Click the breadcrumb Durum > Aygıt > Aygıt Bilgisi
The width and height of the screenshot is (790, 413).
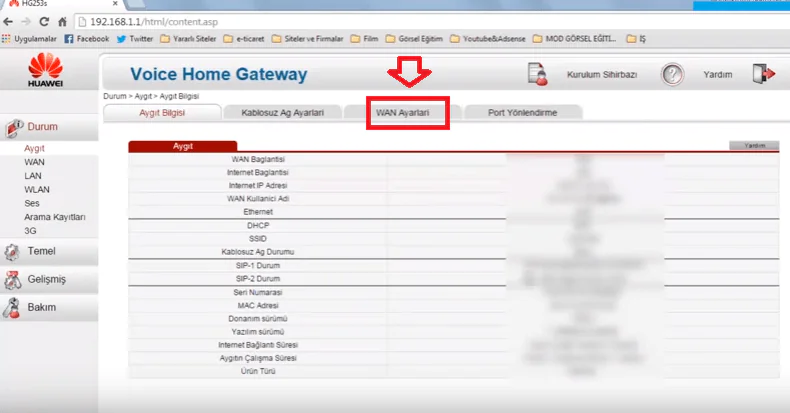coord(151,96)
